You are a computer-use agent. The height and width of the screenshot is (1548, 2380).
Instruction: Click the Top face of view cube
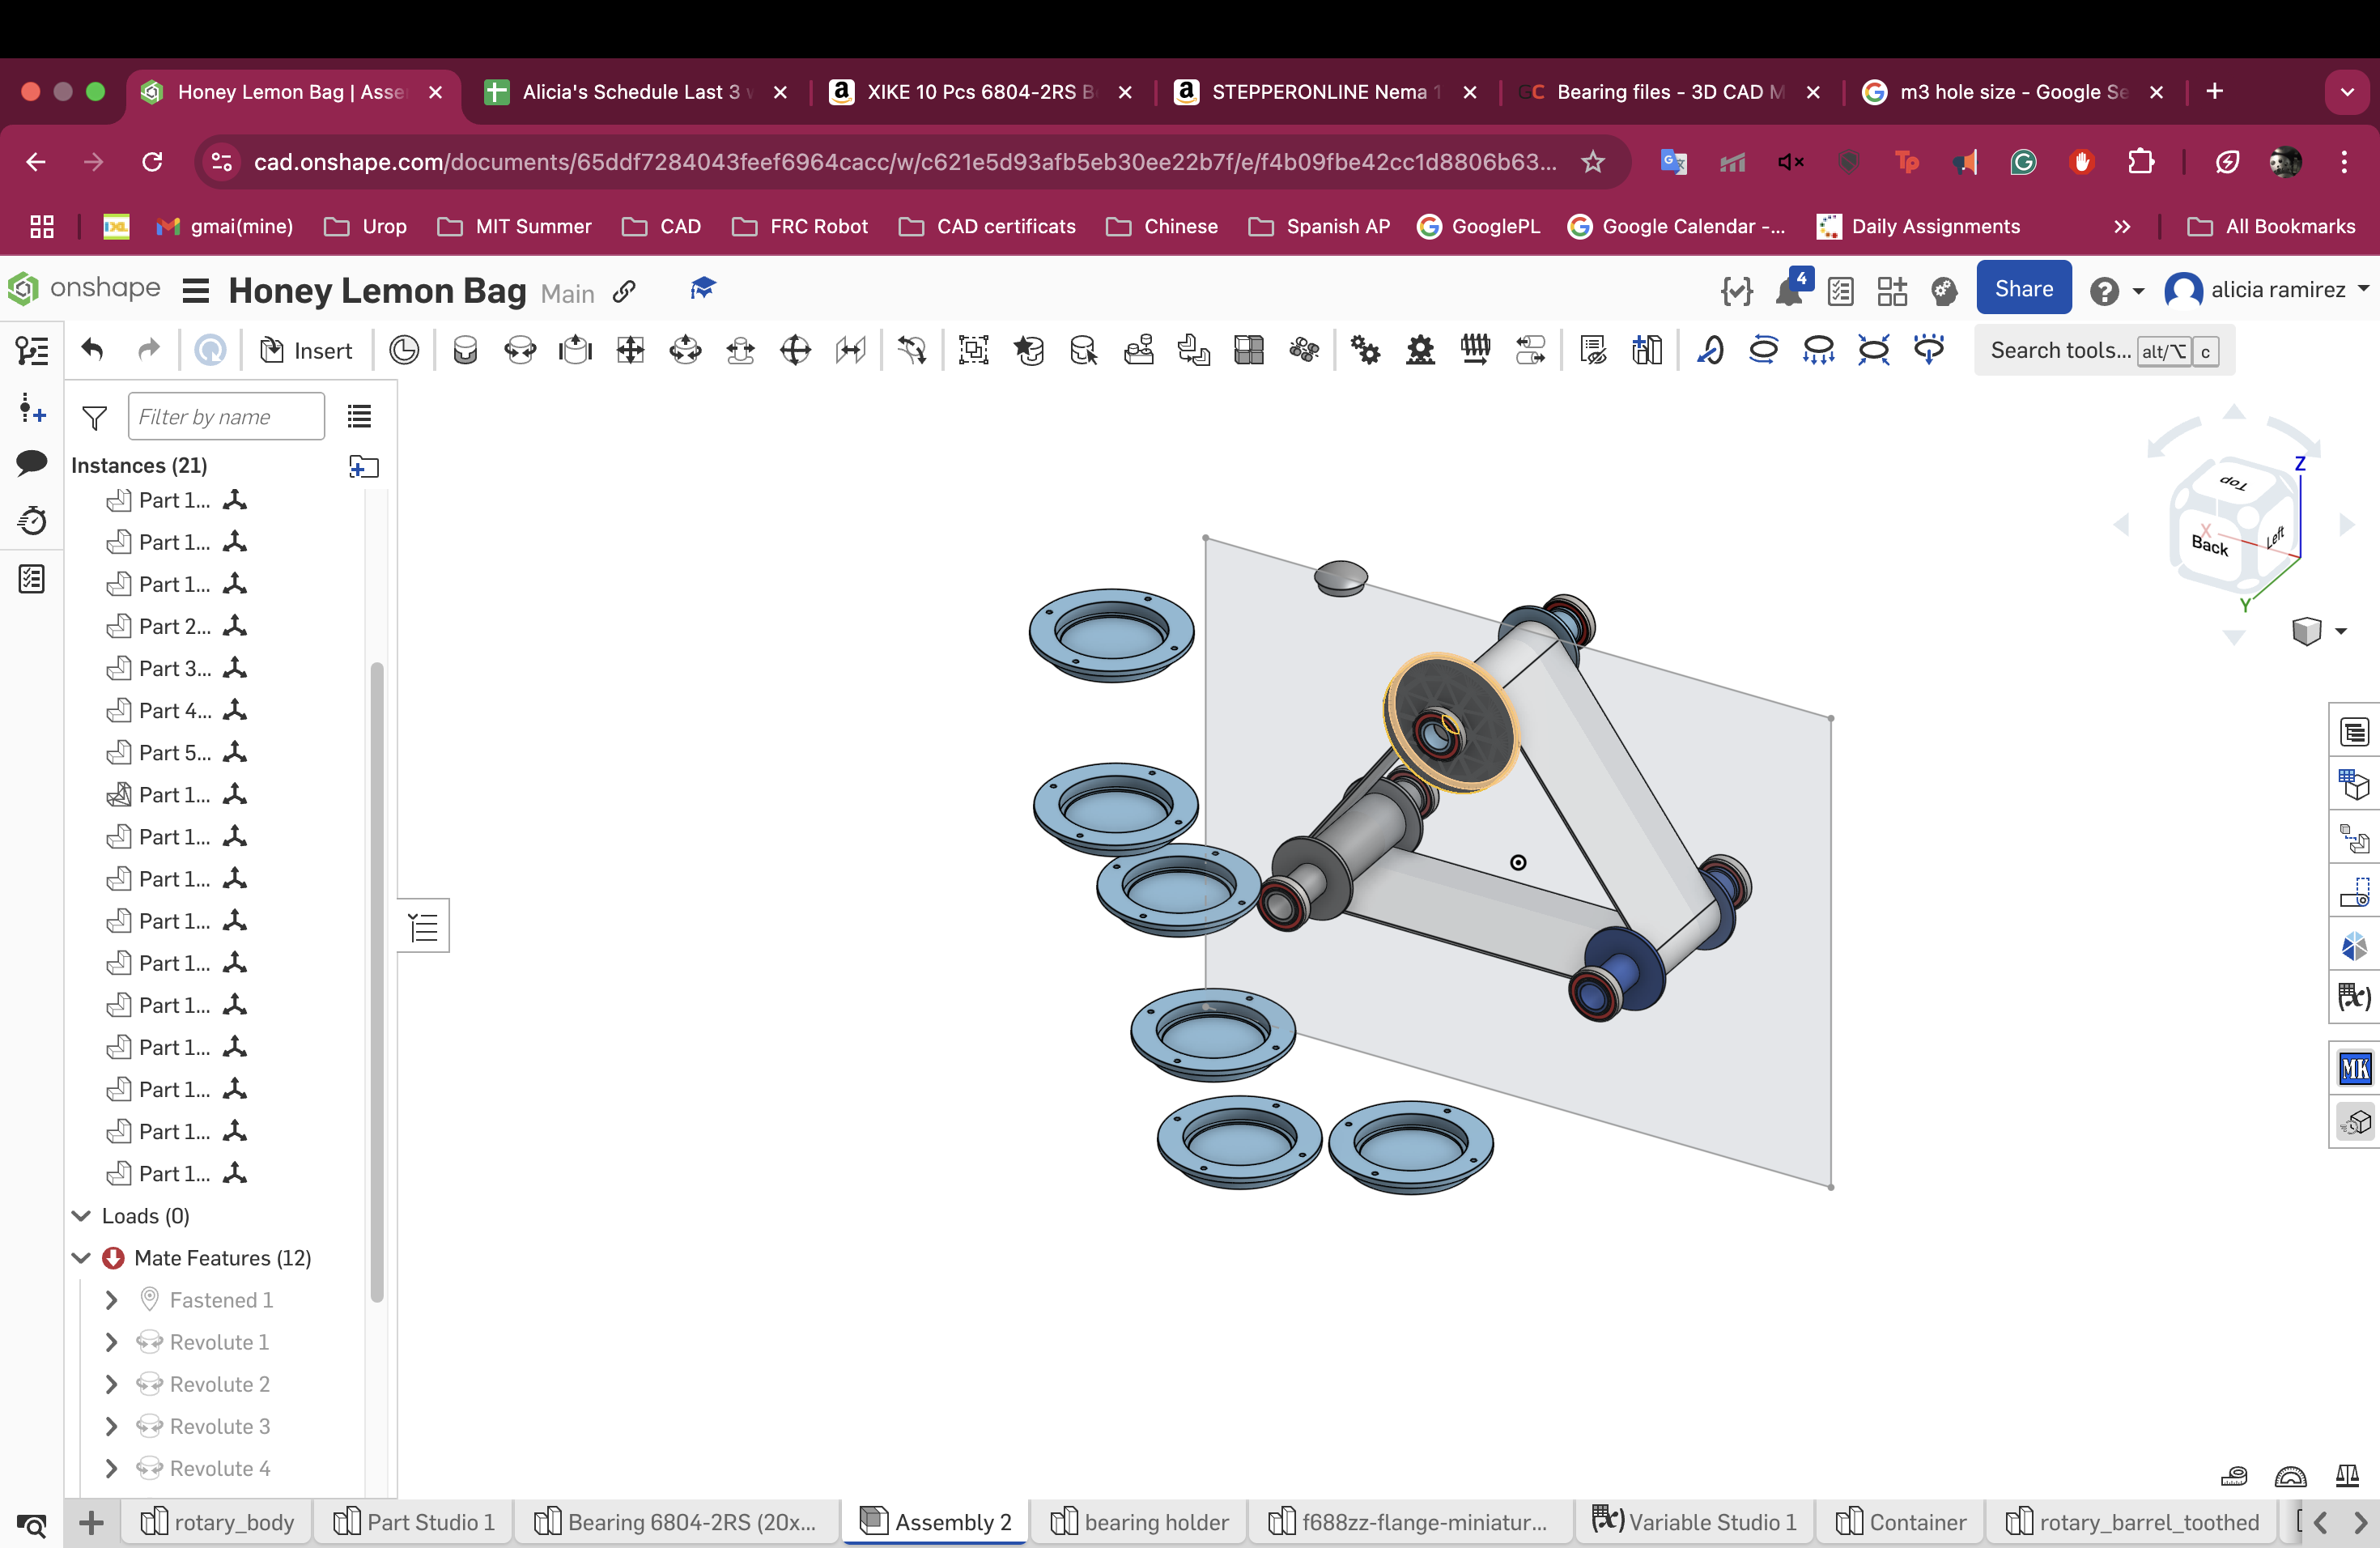coord(2233,482)
